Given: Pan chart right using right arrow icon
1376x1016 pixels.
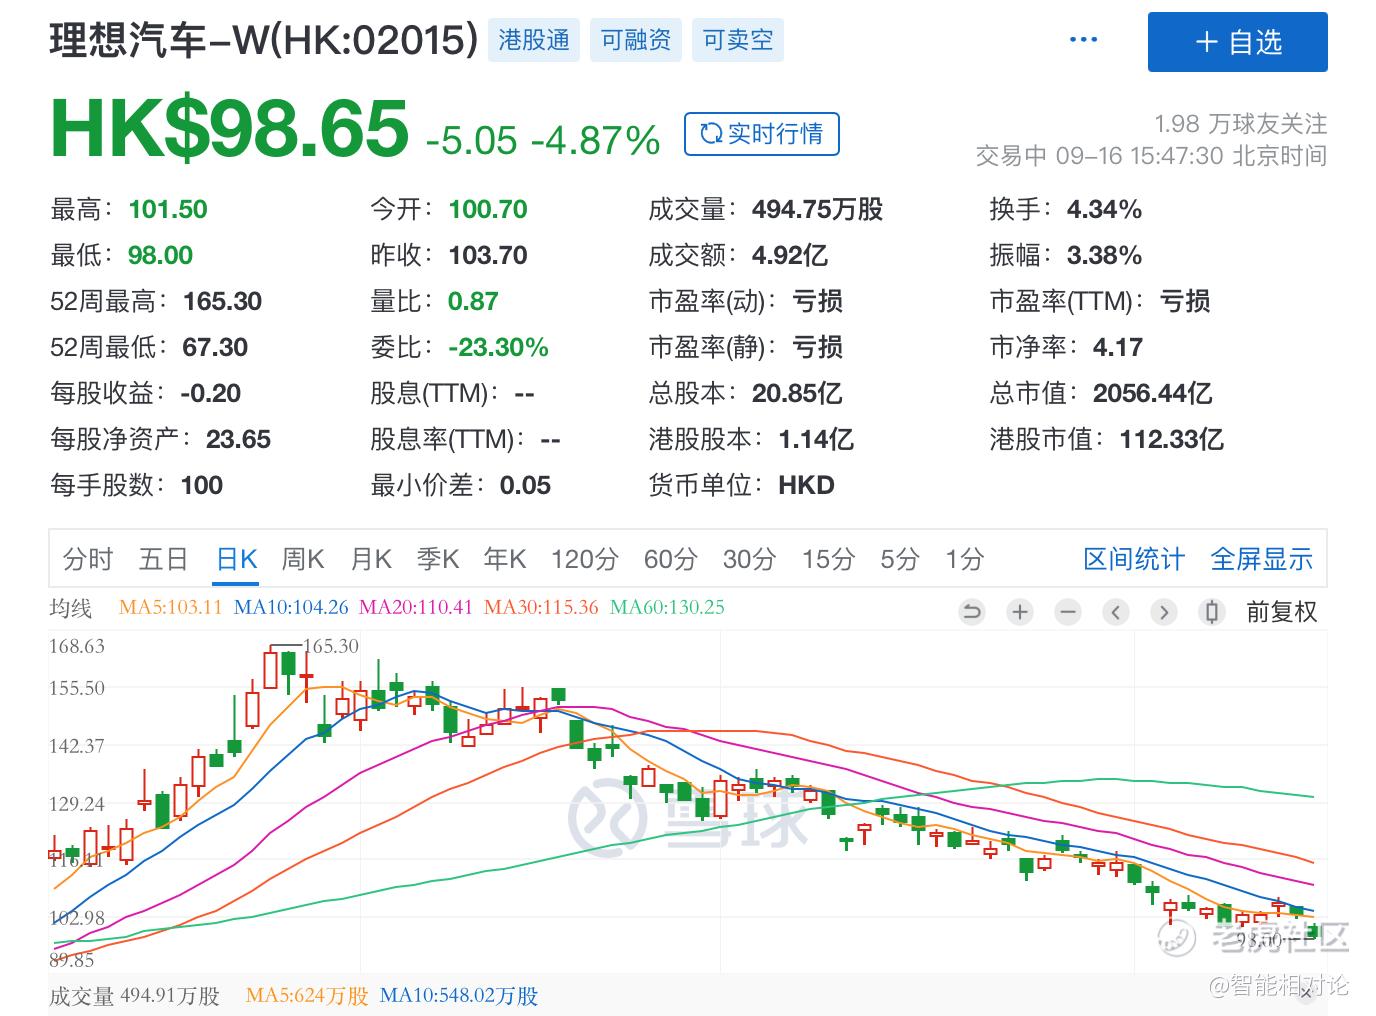Looking at the screenshot, I should click(1164, 611).
